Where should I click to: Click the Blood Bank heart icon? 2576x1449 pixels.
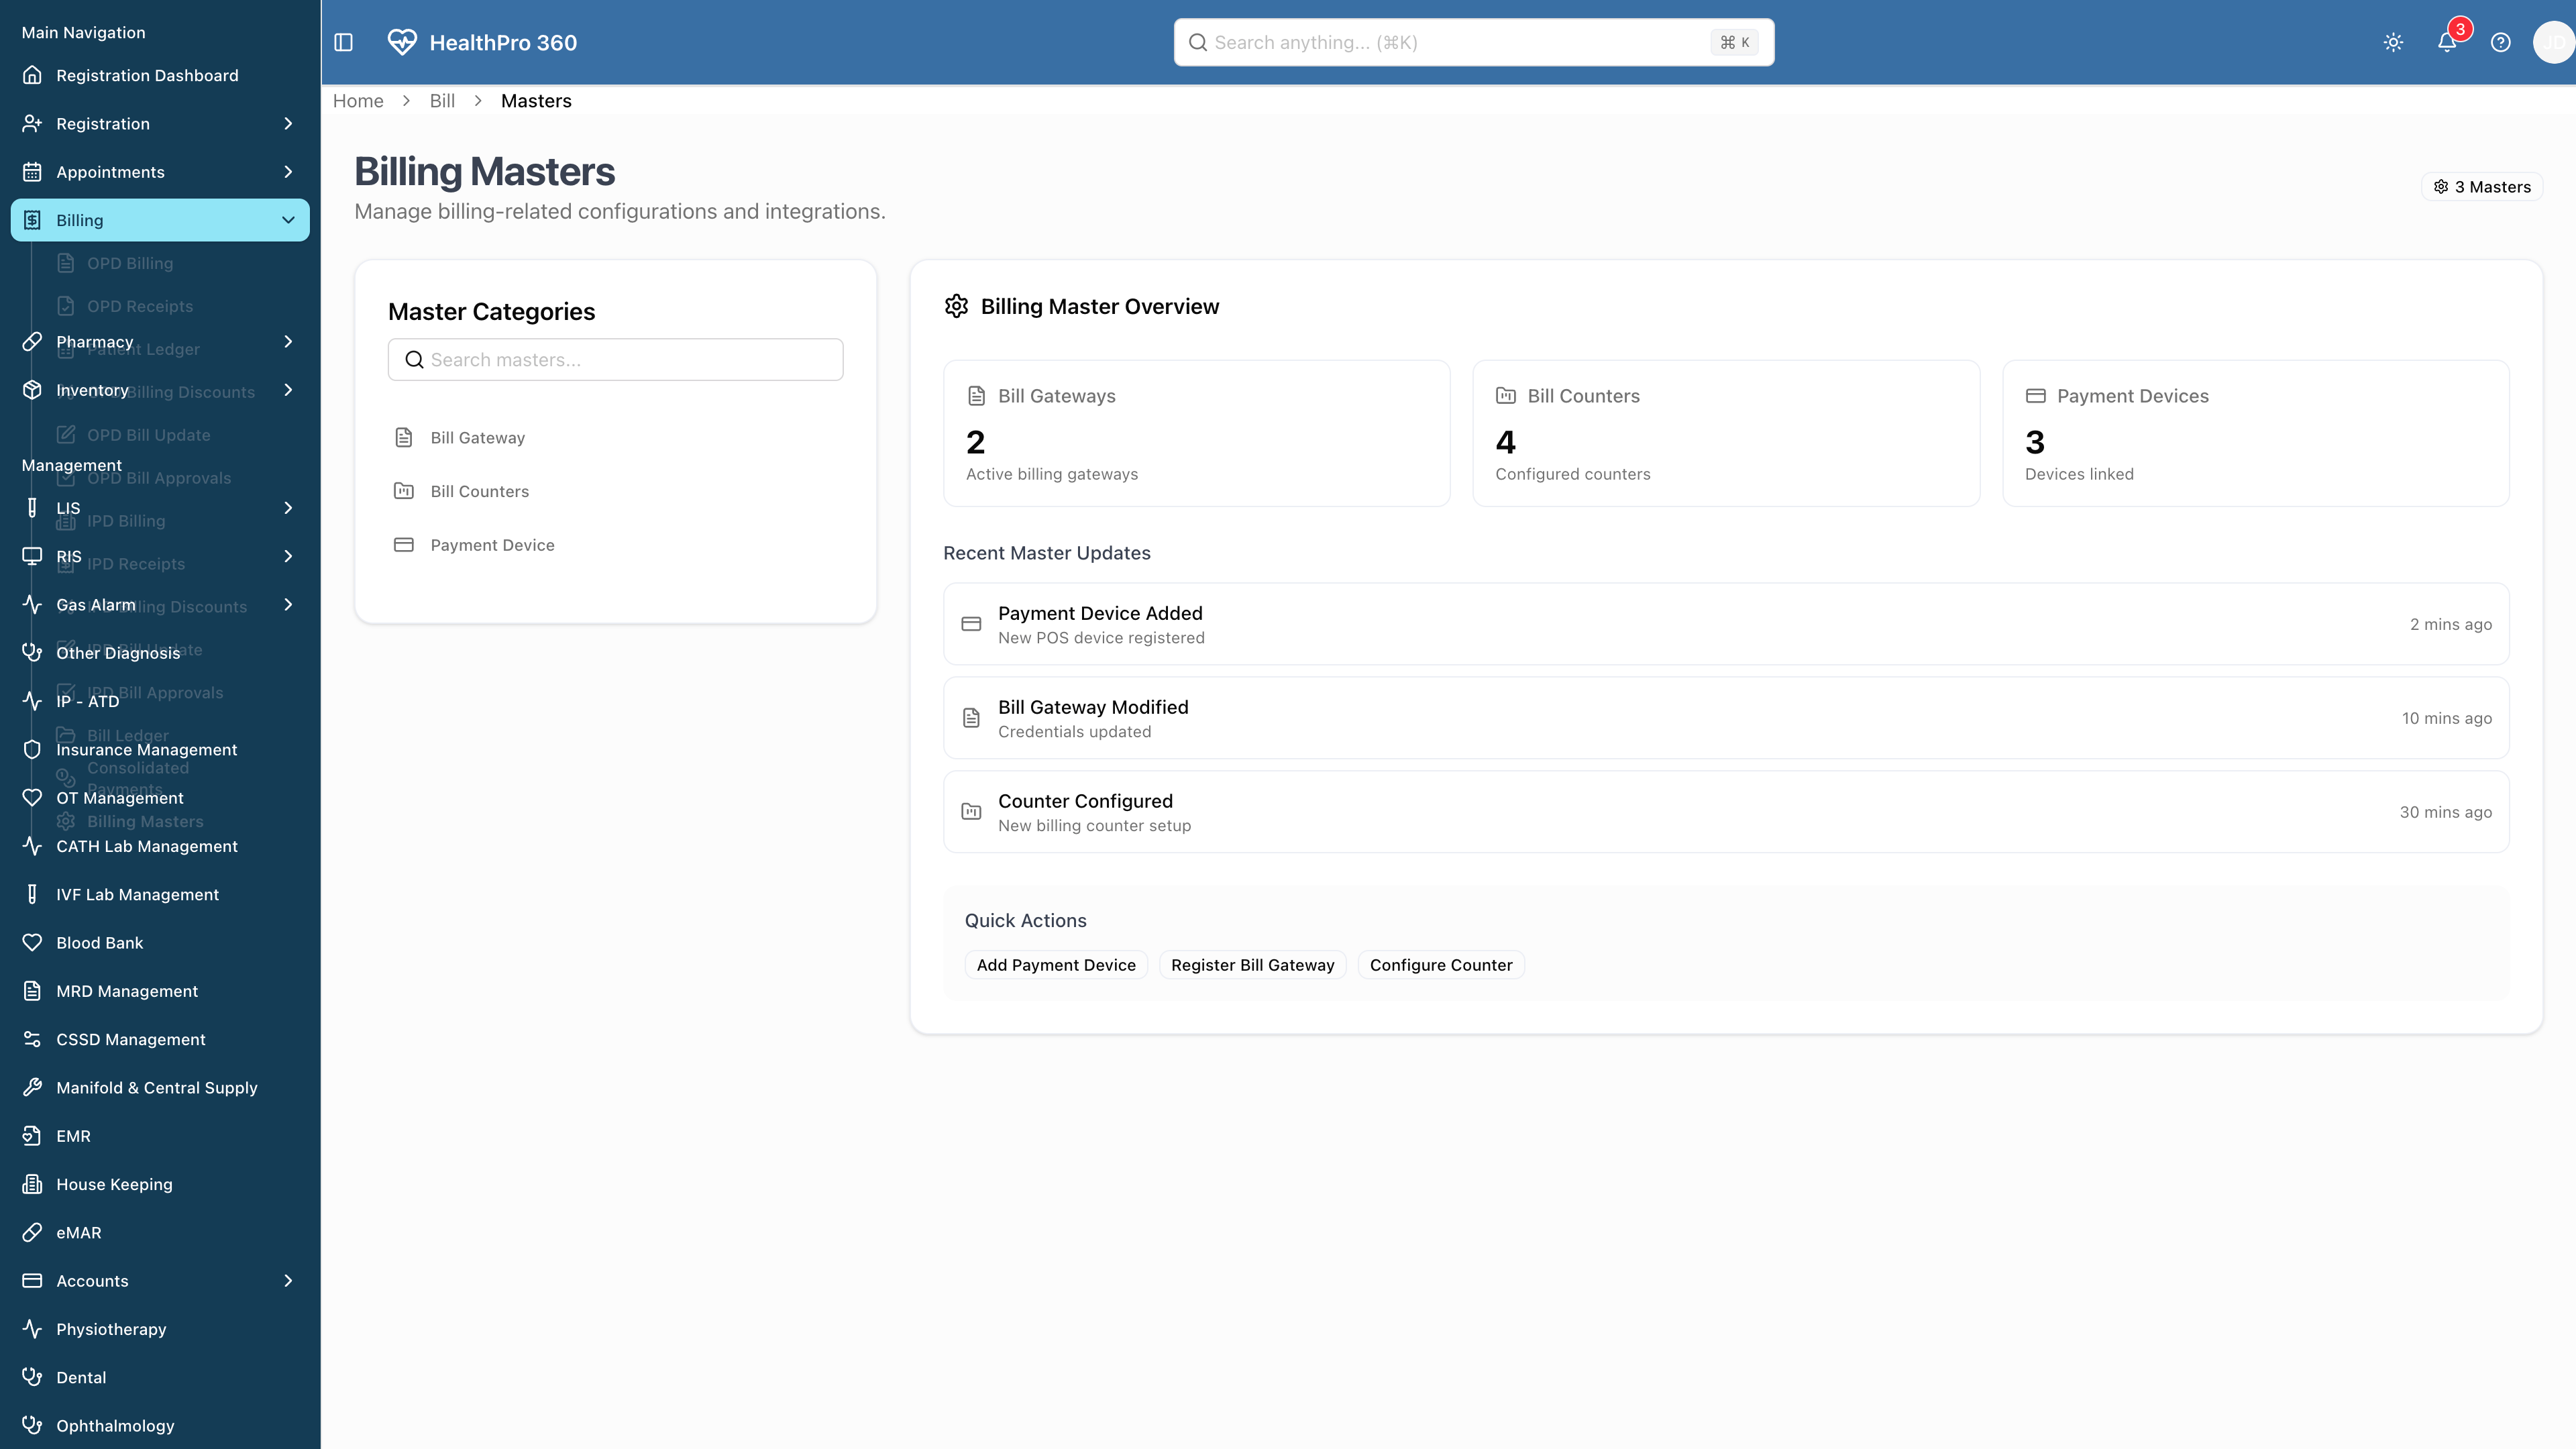(x=32, y=943)
